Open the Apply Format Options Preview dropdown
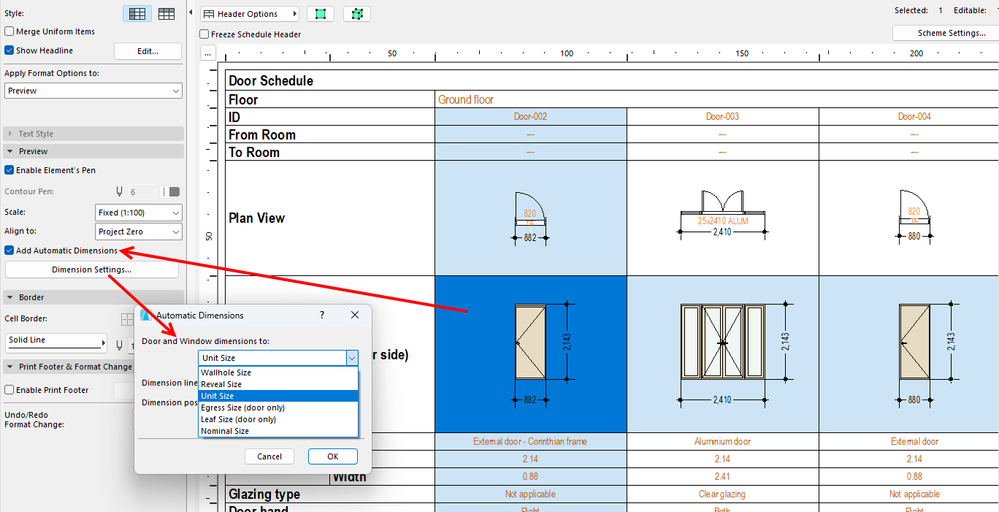This screenshot has height=512, width=999. pos(93,91)
